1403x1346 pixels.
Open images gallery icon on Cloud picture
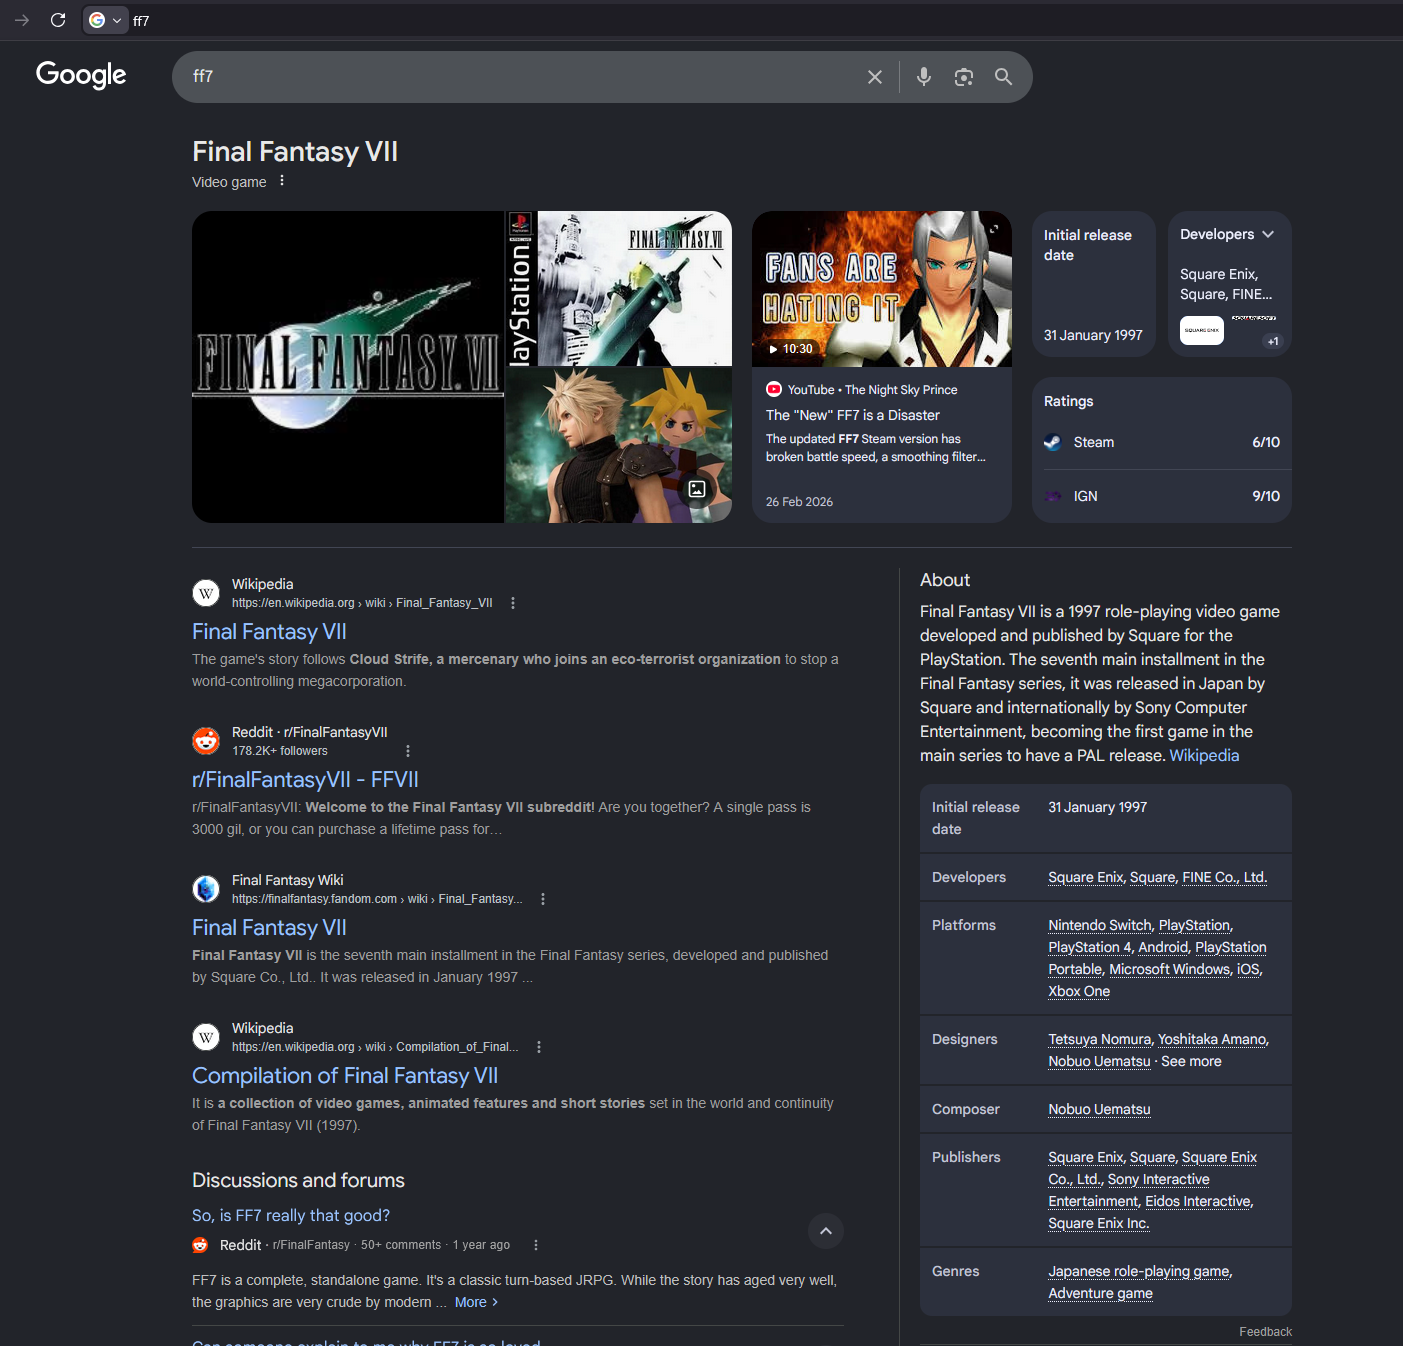tap(697, 489)
